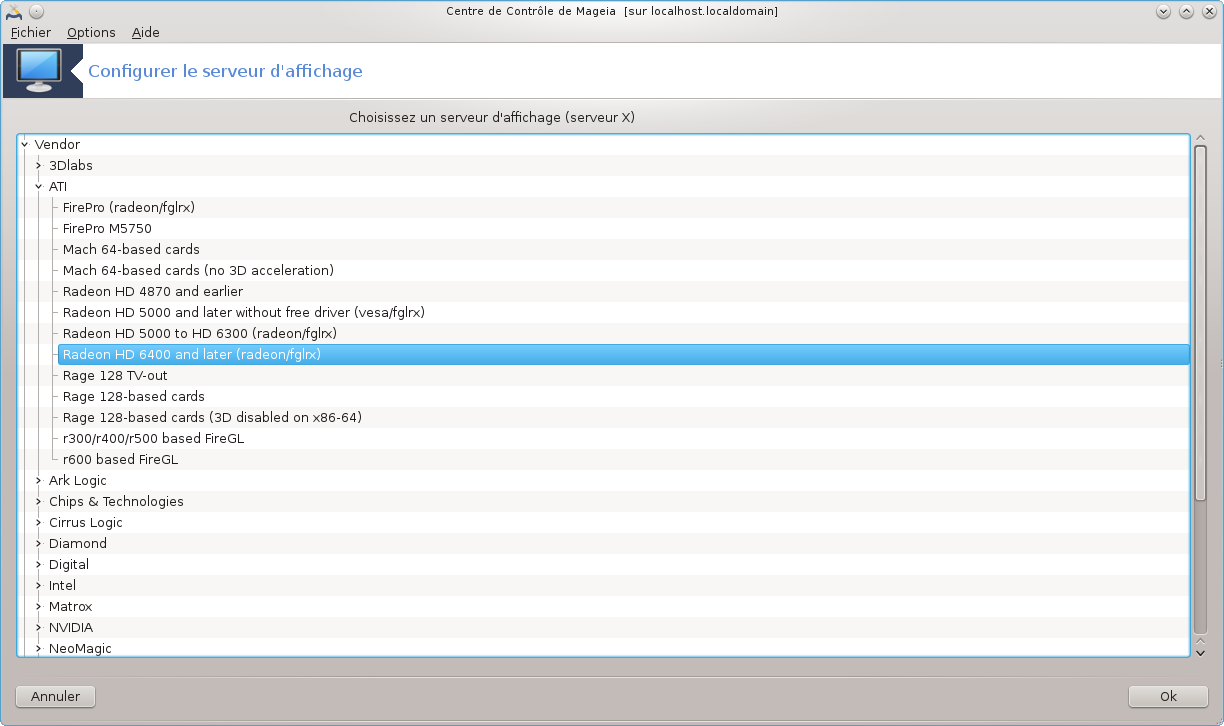
Task: Click the Intel label
Action: pyautogui.click(x=62, y=586)
